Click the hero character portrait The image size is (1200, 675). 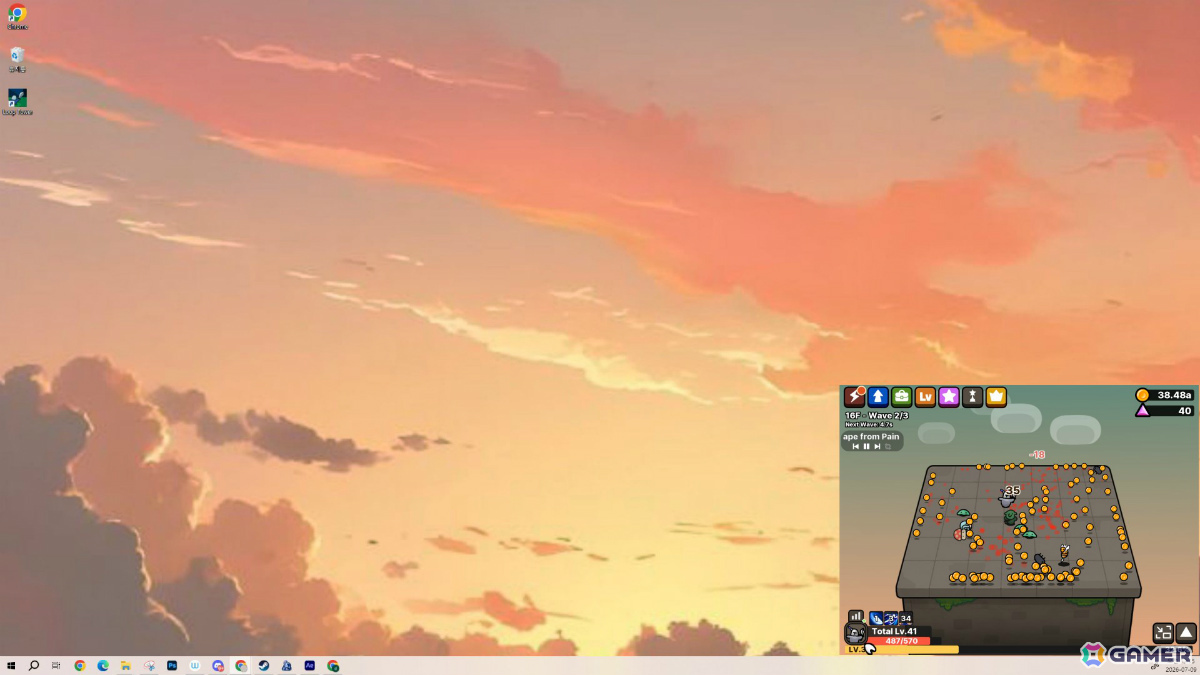click(855, 633)
